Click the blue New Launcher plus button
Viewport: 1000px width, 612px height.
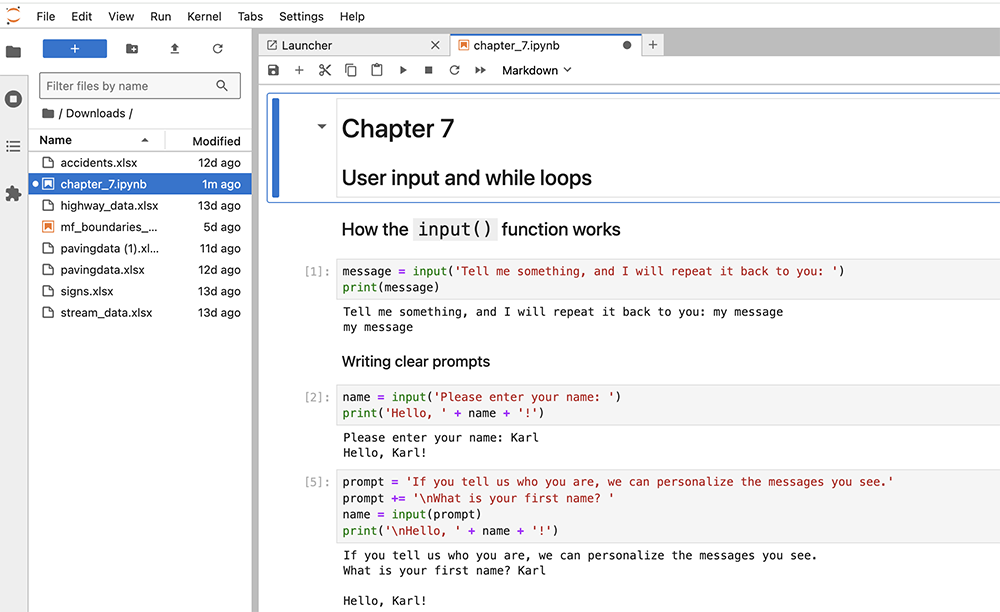tap(75, 48)
